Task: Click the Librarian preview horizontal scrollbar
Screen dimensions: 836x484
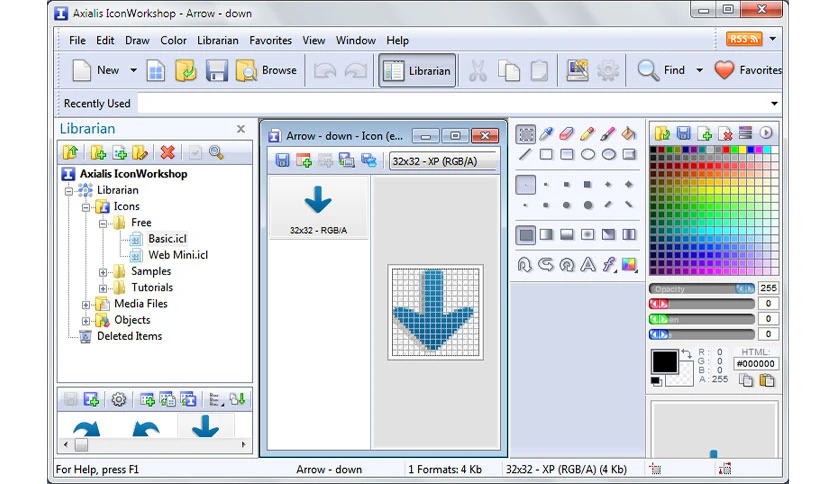Action: tap(155, 444)
